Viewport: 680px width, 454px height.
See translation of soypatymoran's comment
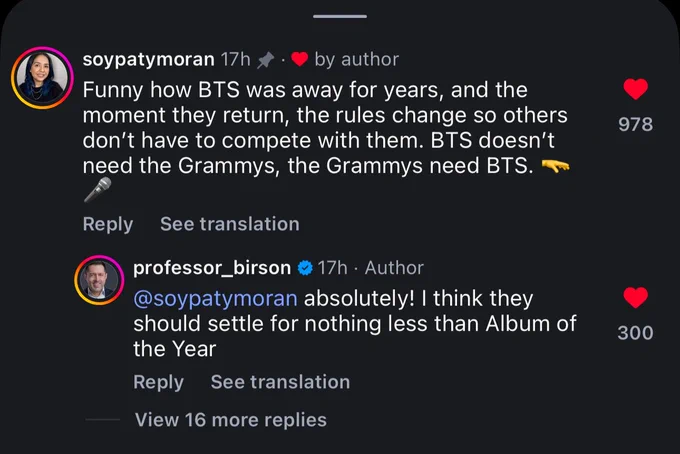(x=230, y=224)
